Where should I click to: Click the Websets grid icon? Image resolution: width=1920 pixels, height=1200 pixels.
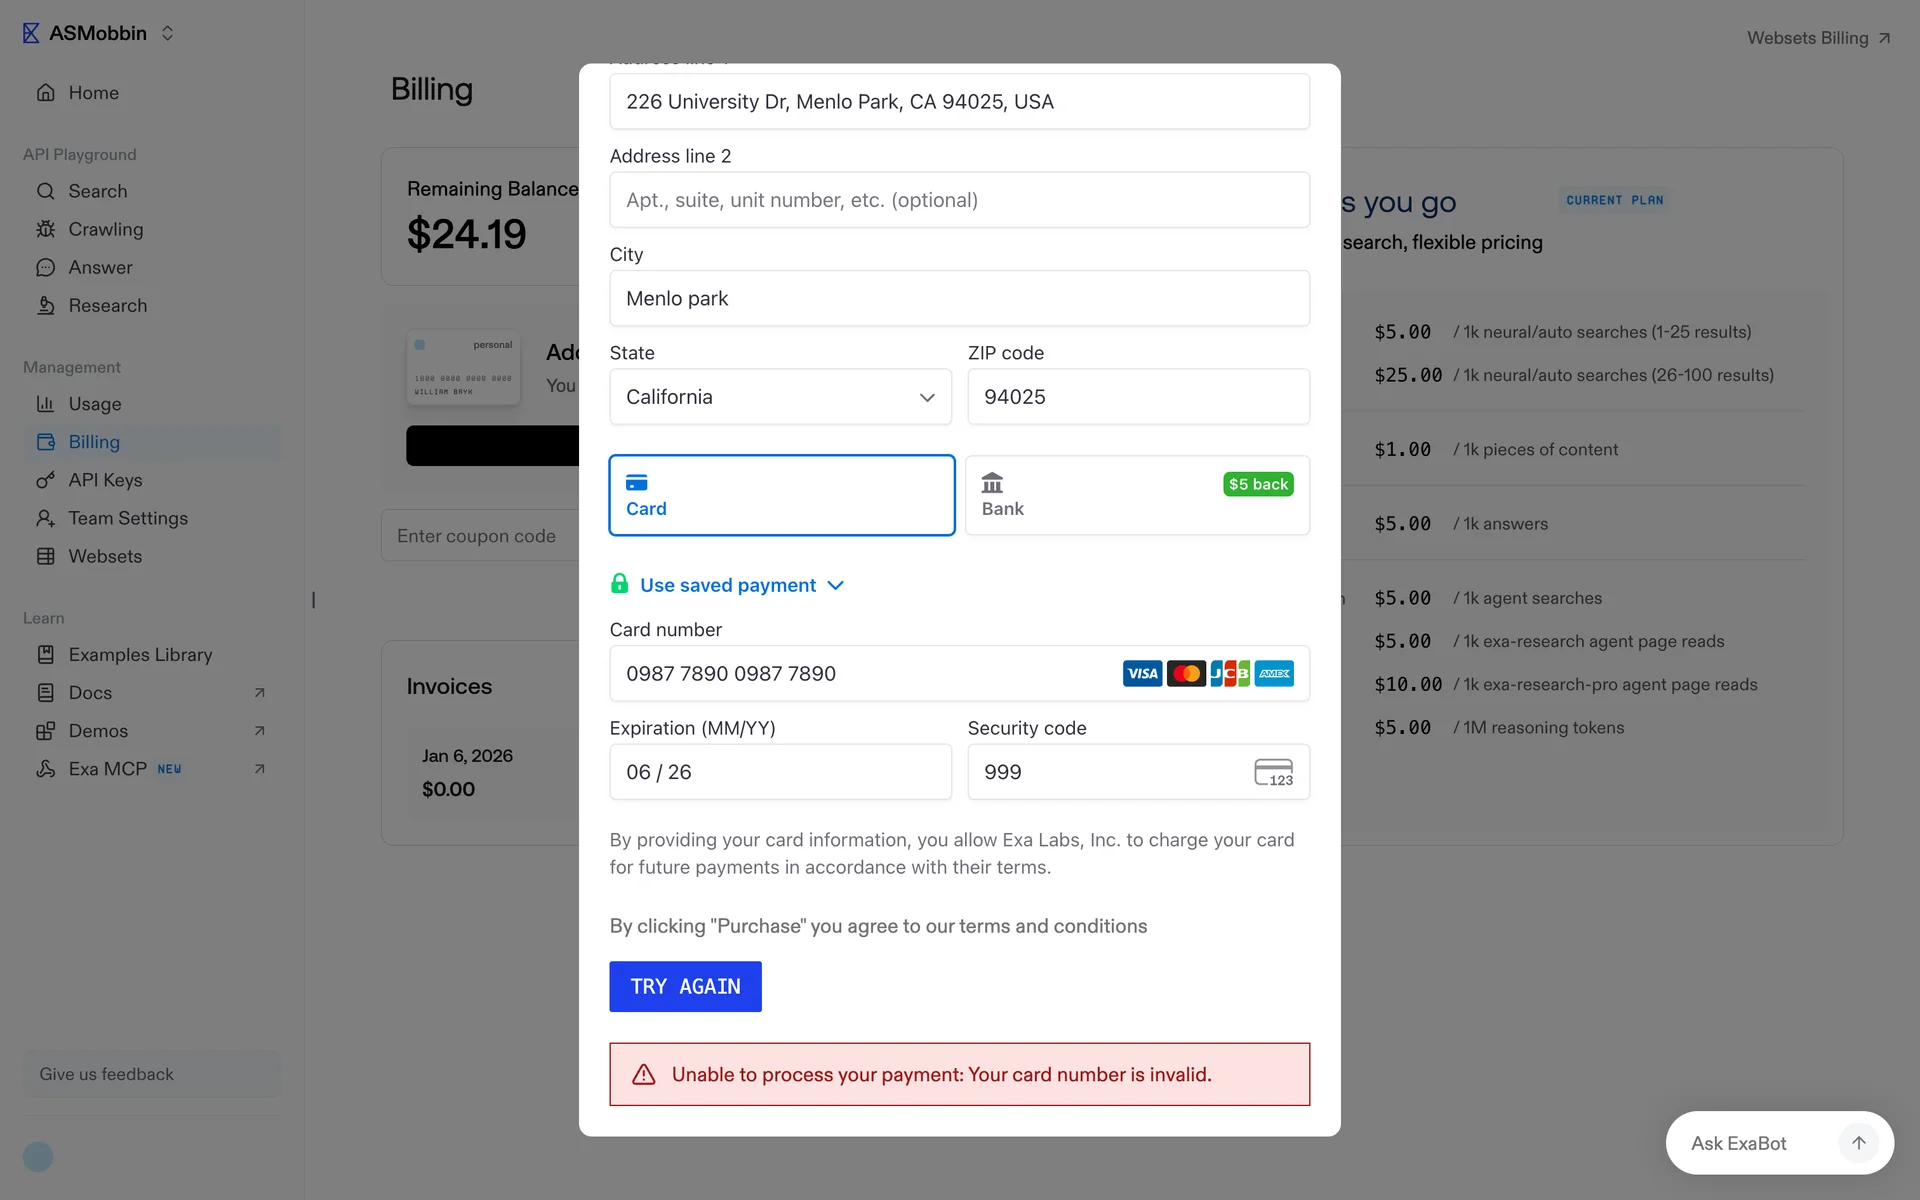(45, 556)
